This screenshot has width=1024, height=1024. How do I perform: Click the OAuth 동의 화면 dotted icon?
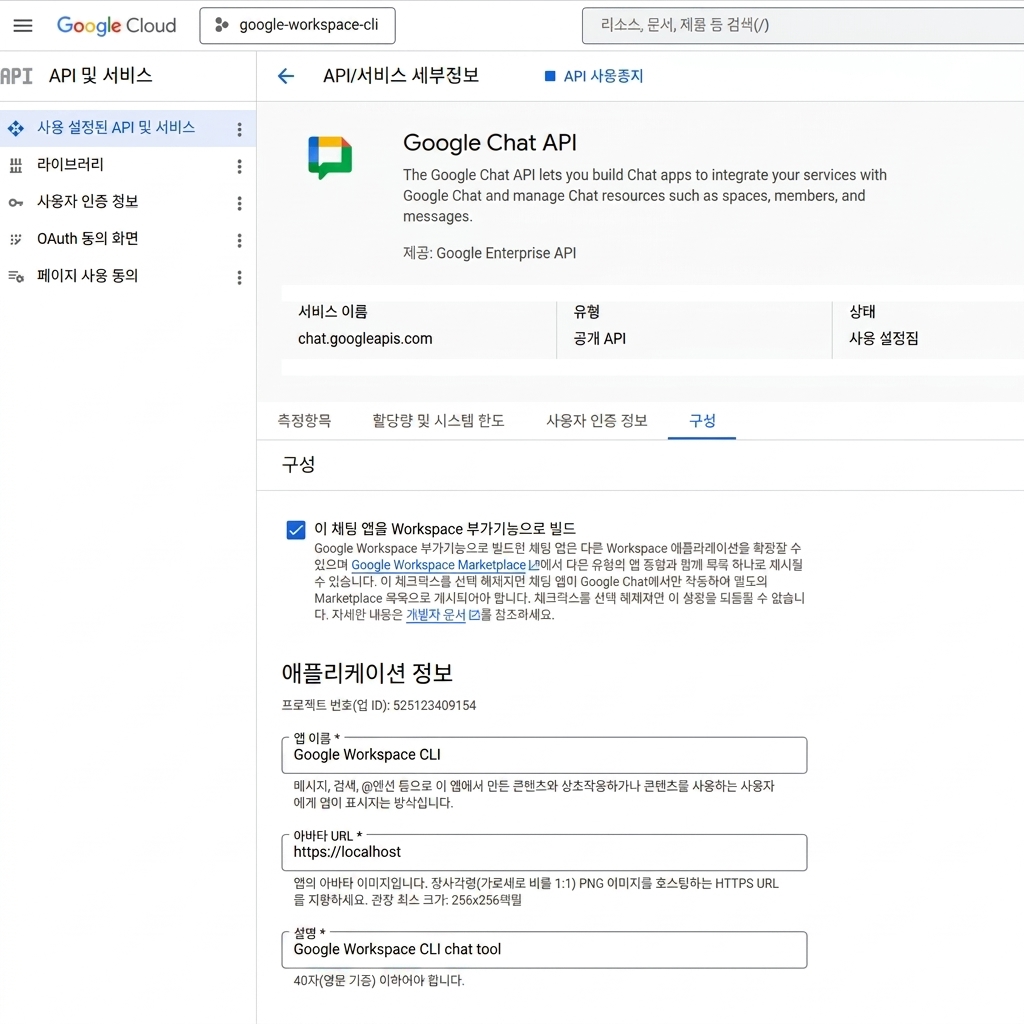pos(16,240)
